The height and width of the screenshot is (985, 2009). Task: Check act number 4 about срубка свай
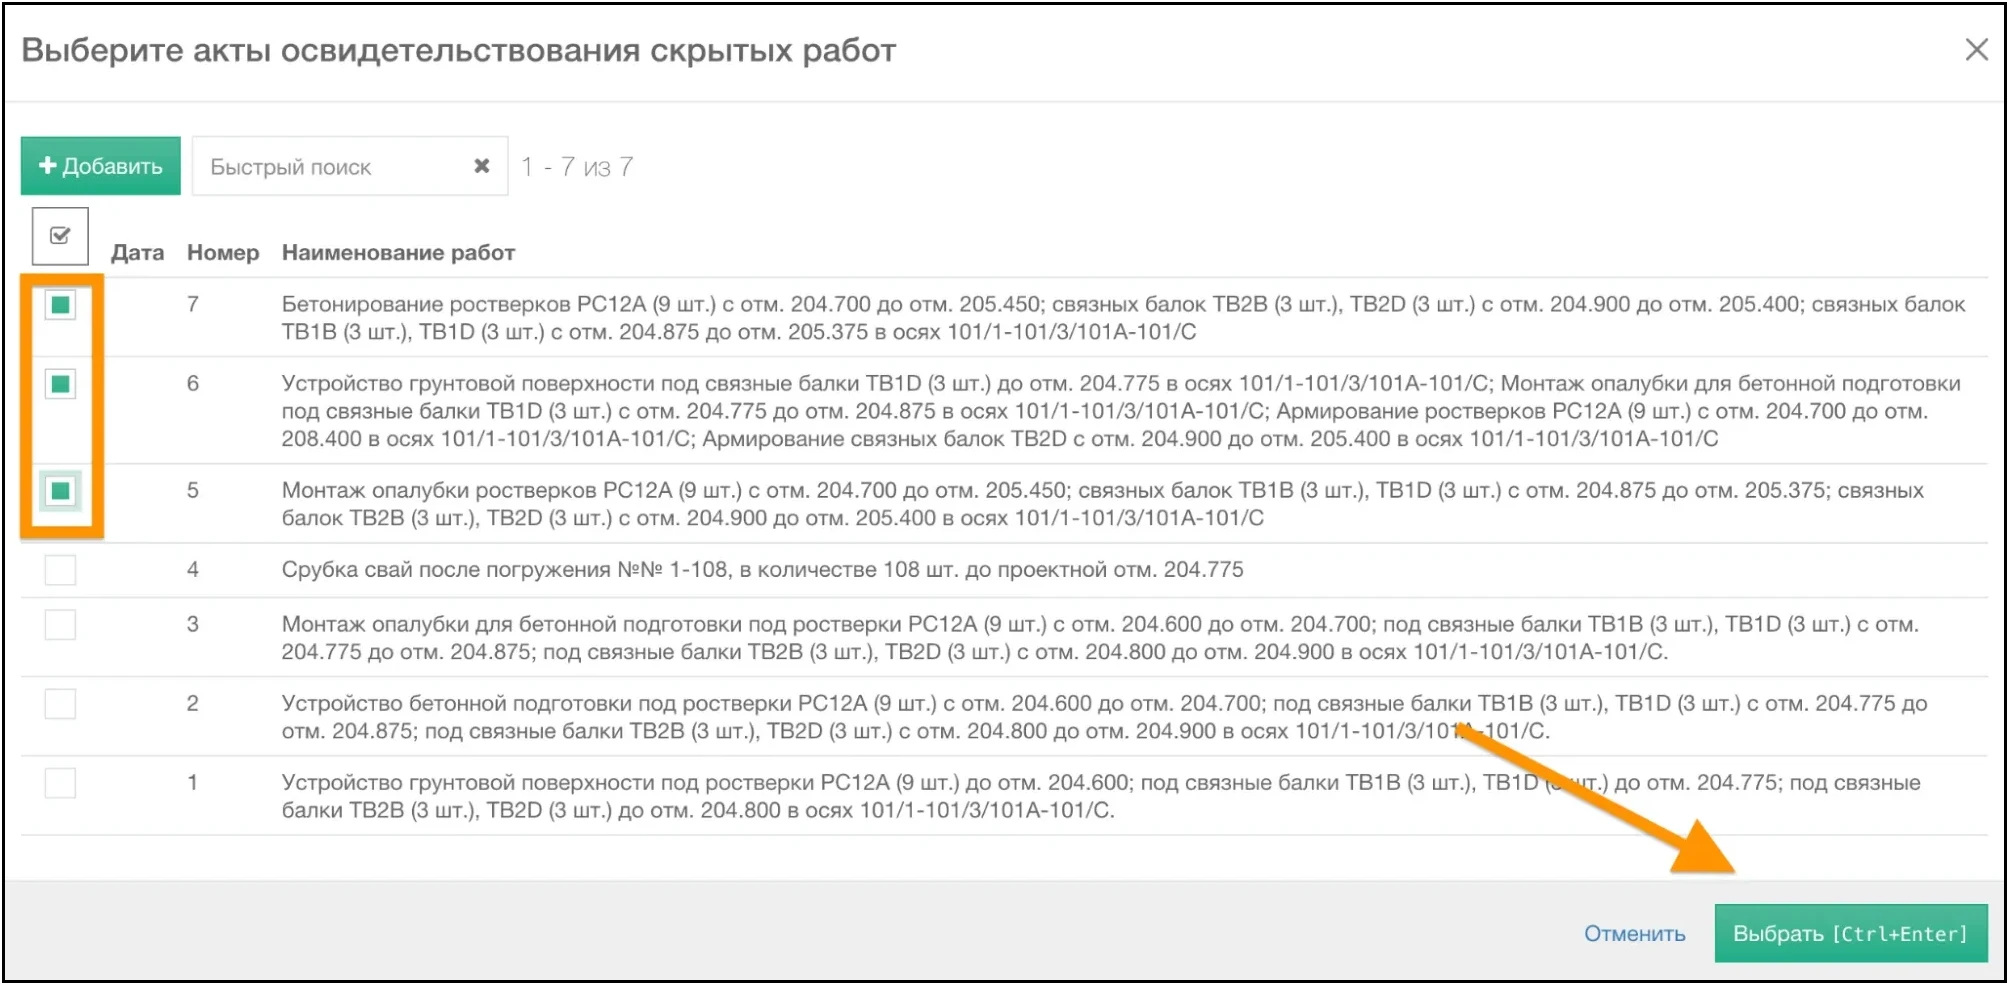60,568
